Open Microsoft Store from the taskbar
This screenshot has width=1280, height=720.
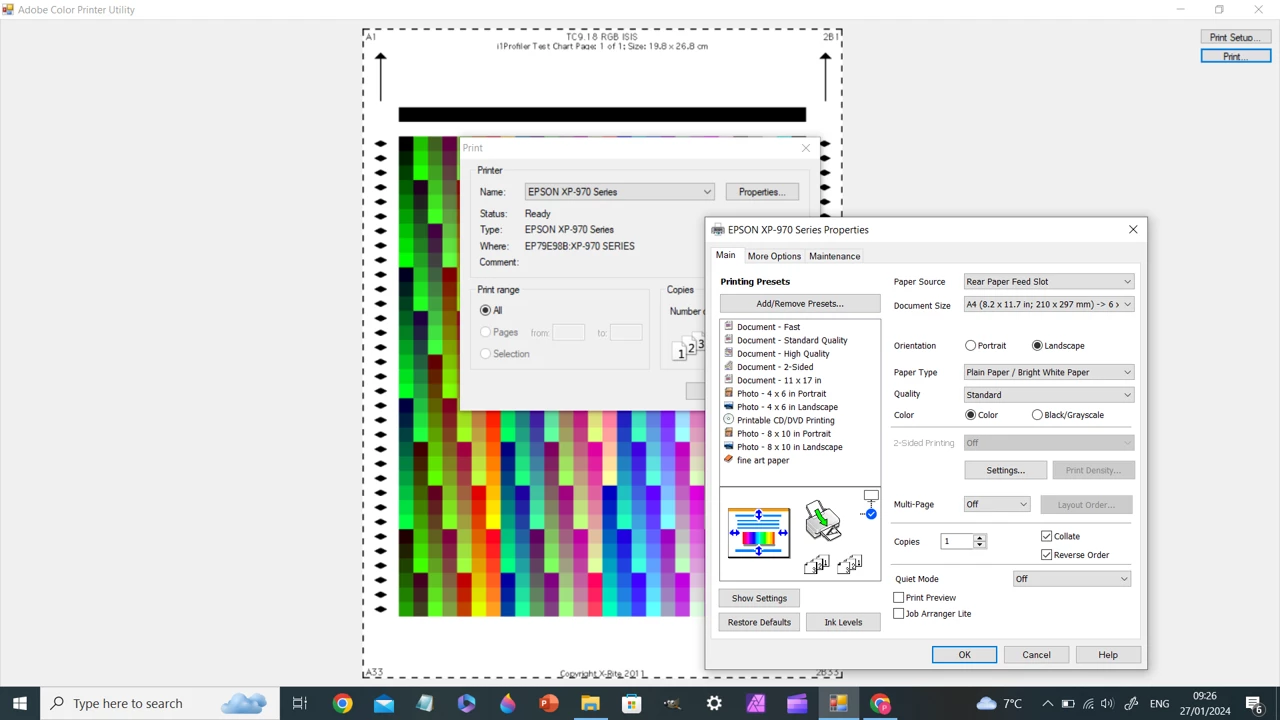tap(631, 703)
